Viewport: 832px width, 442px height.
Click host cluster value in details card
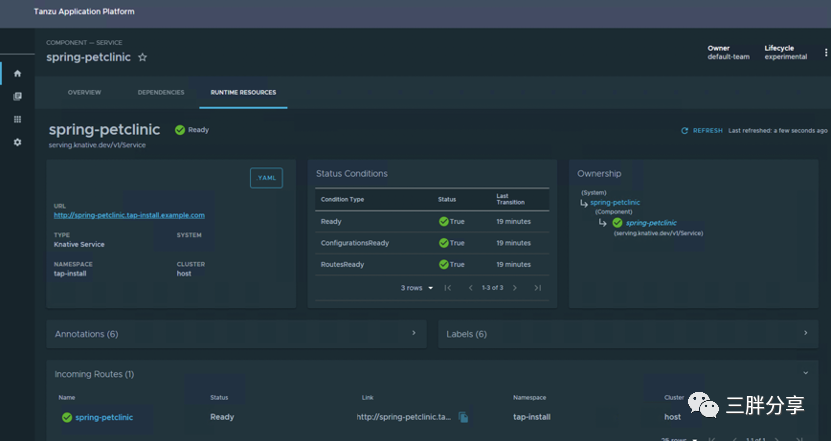(x=184, y=274)
